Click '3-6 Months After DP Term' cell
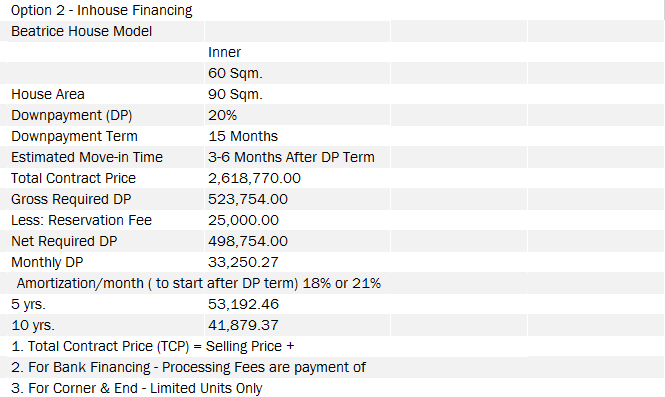The width and height of the screenshot is (665, 397). [x=291, y=157]
